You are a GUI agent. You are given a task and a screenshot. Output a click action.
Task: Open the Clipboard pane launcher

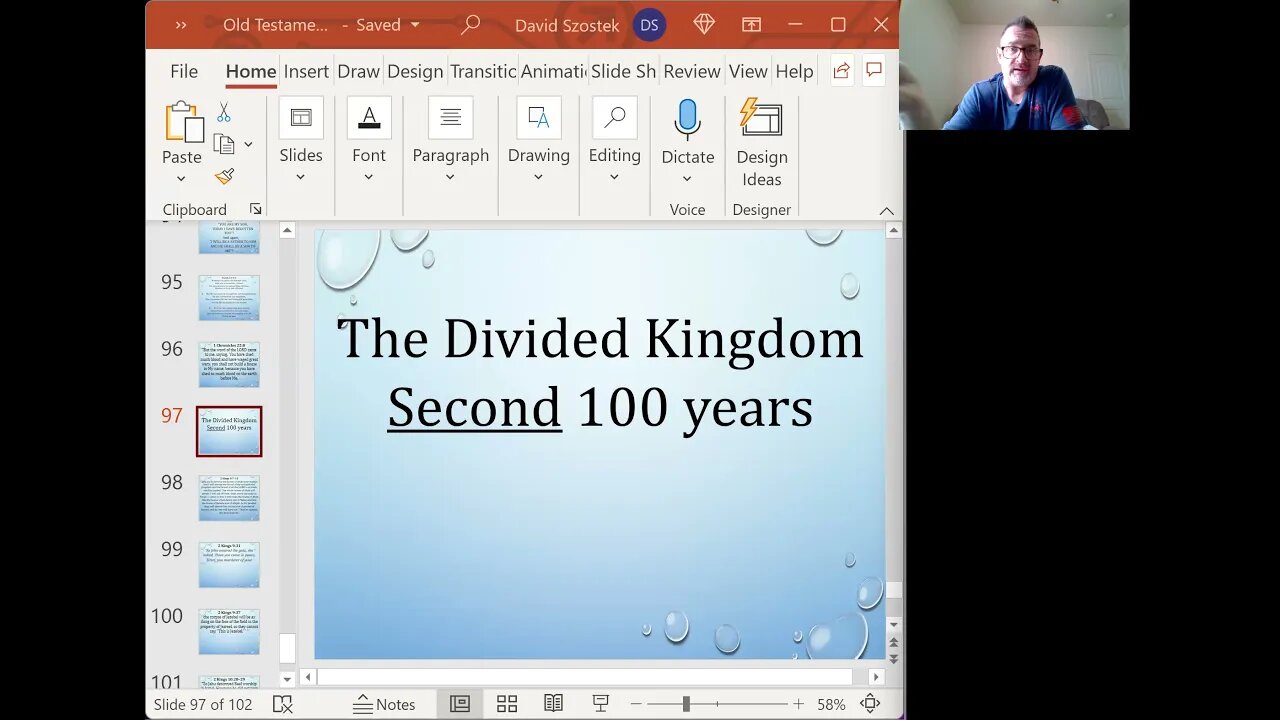[x=256, y=209]
